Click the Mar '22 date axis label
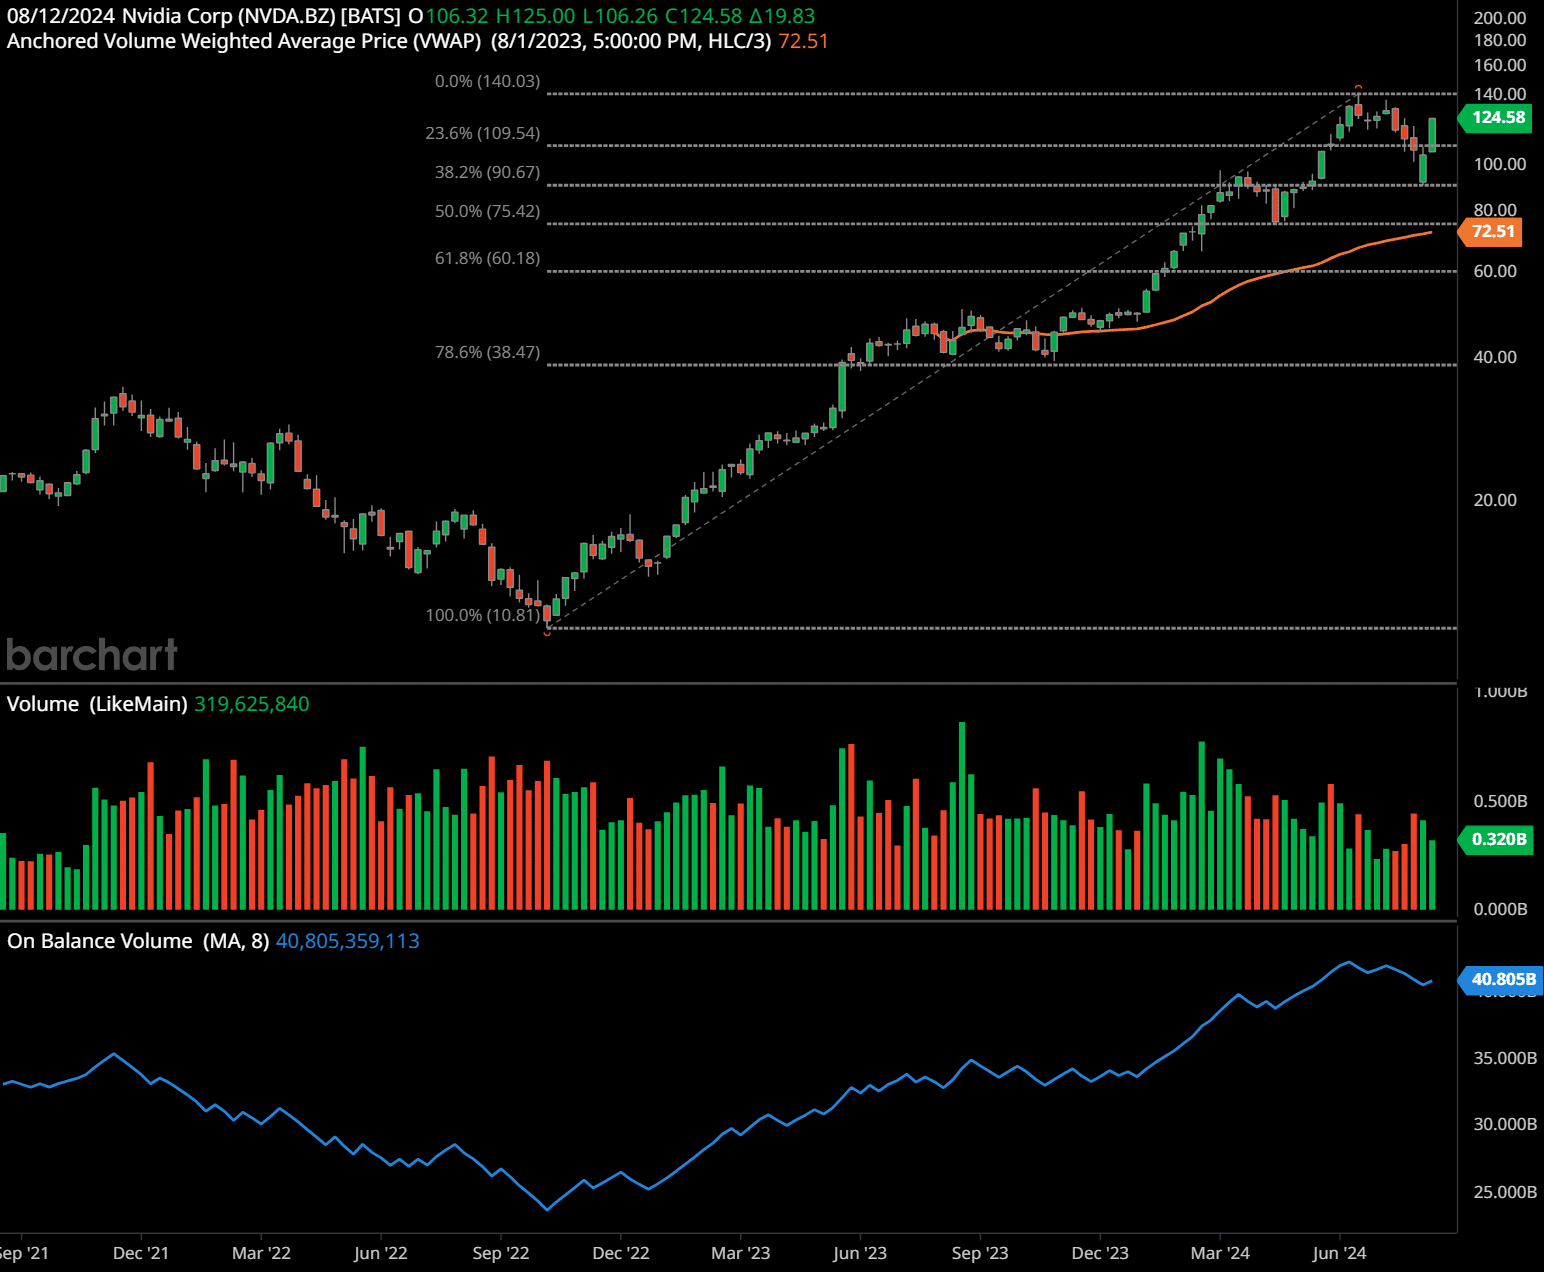The image size is (1544, 1272). pos(261,1253)
